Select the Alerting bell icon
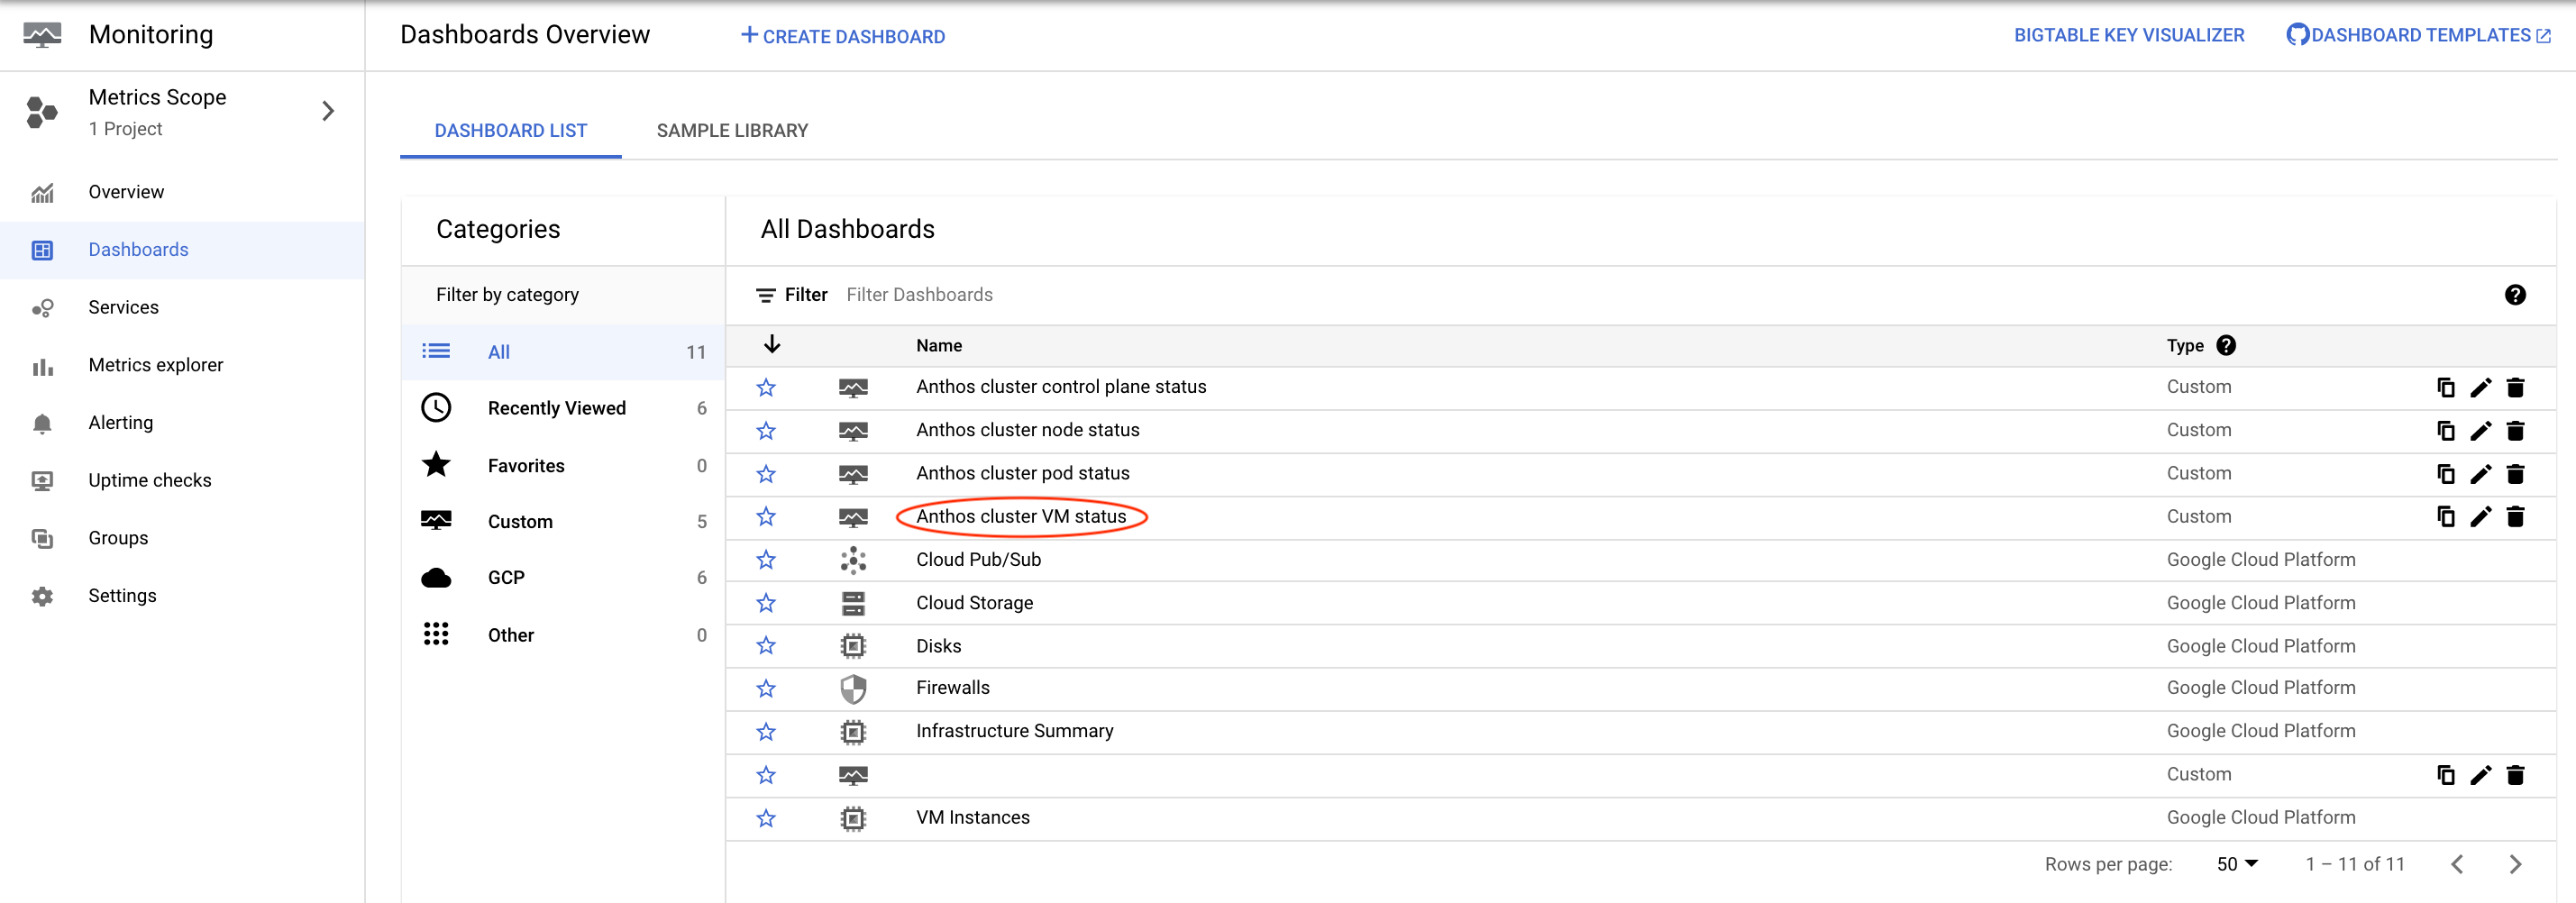Image resolution: width=2576 pixels, height=903 pixels. coord(43,422)
